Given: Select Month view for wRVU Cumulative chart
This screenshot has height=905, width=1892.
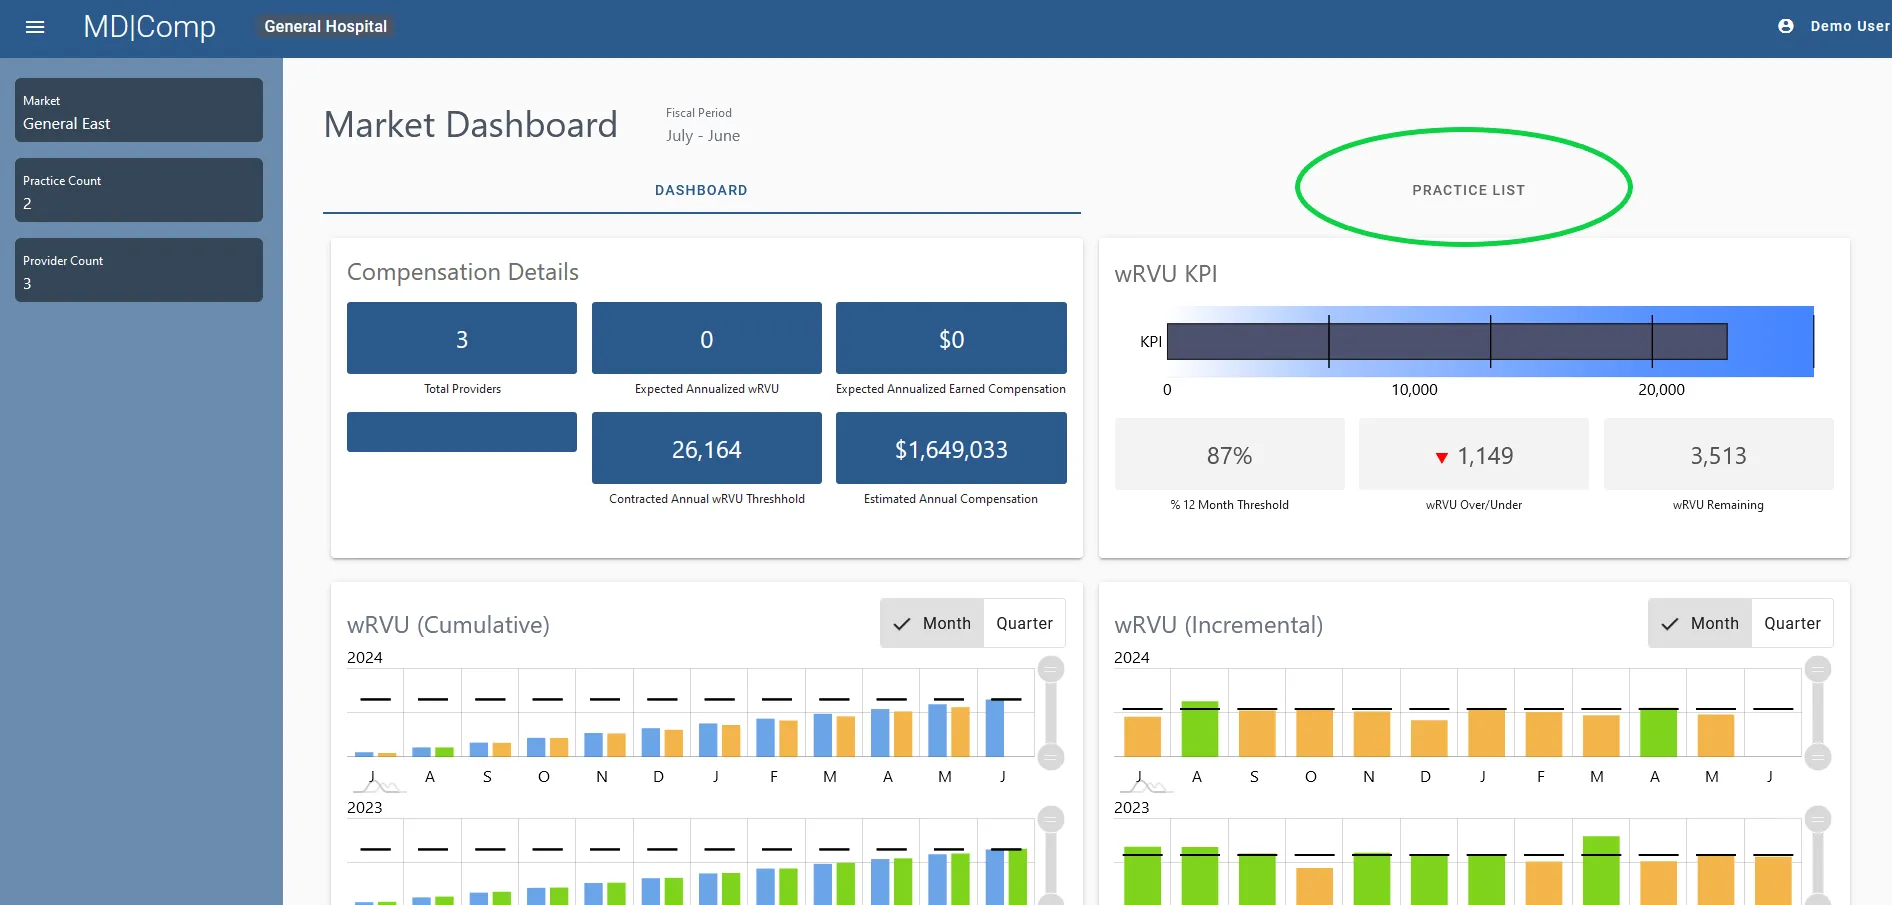Looking at the screenshot, I should click(932, 623).
